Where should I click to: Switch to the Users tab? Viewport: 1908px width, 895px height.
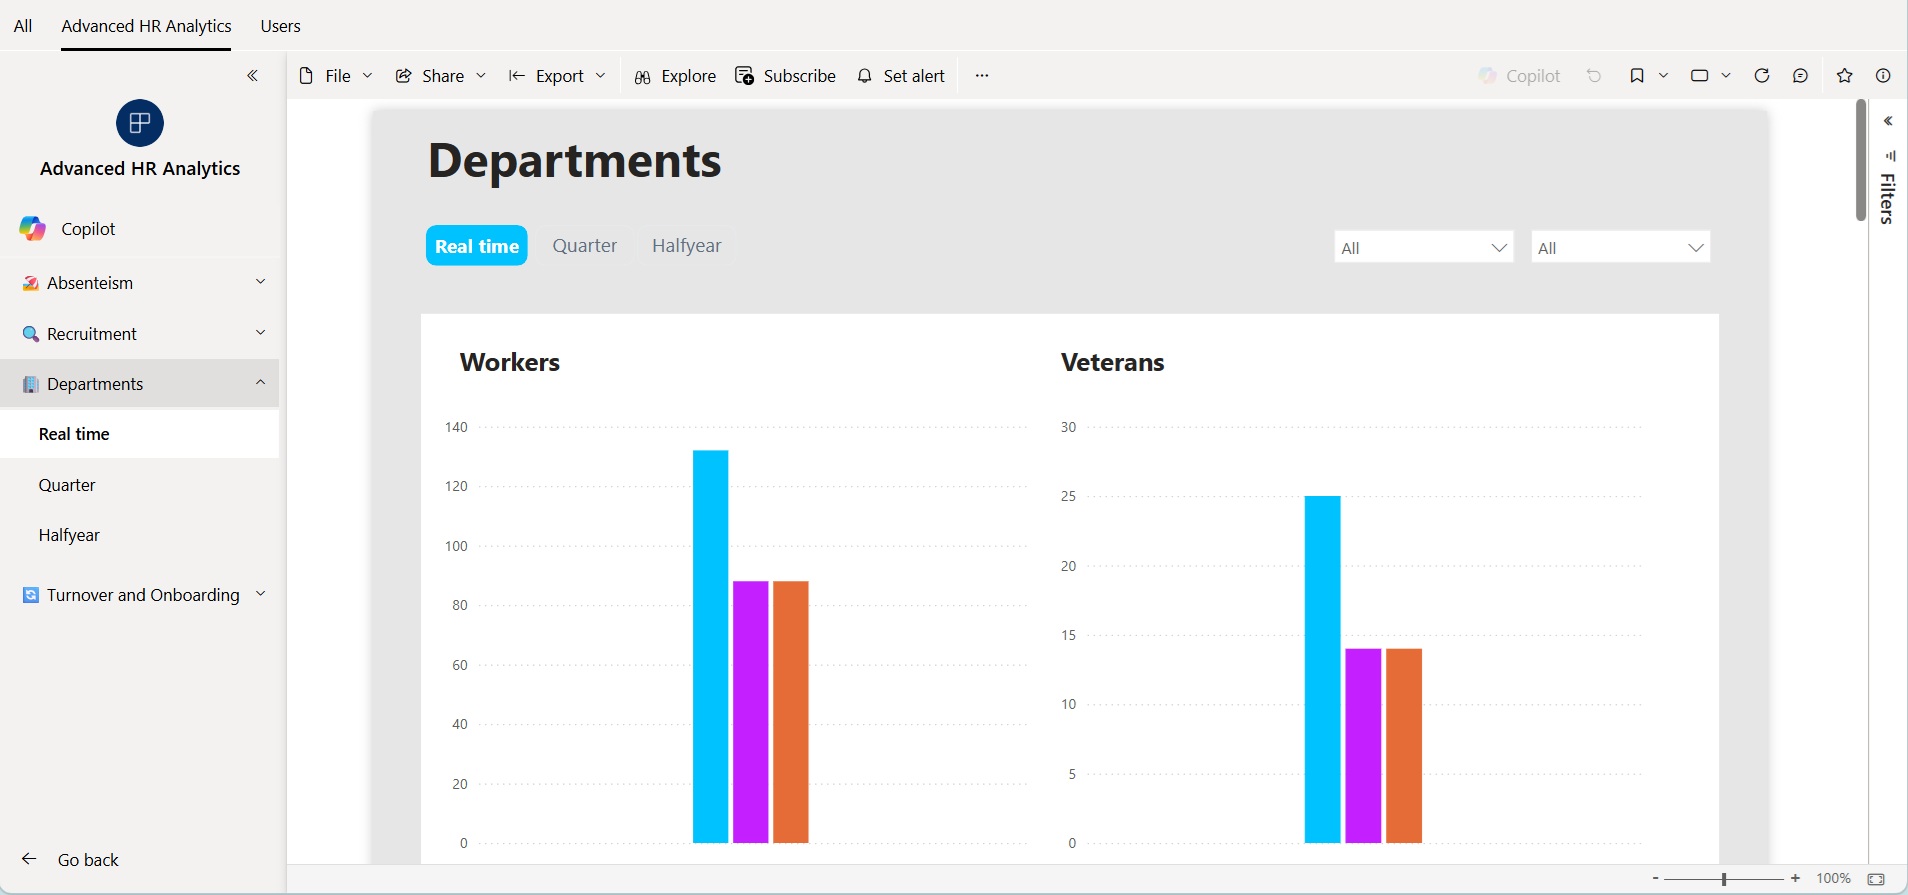[x=280, y=26]
